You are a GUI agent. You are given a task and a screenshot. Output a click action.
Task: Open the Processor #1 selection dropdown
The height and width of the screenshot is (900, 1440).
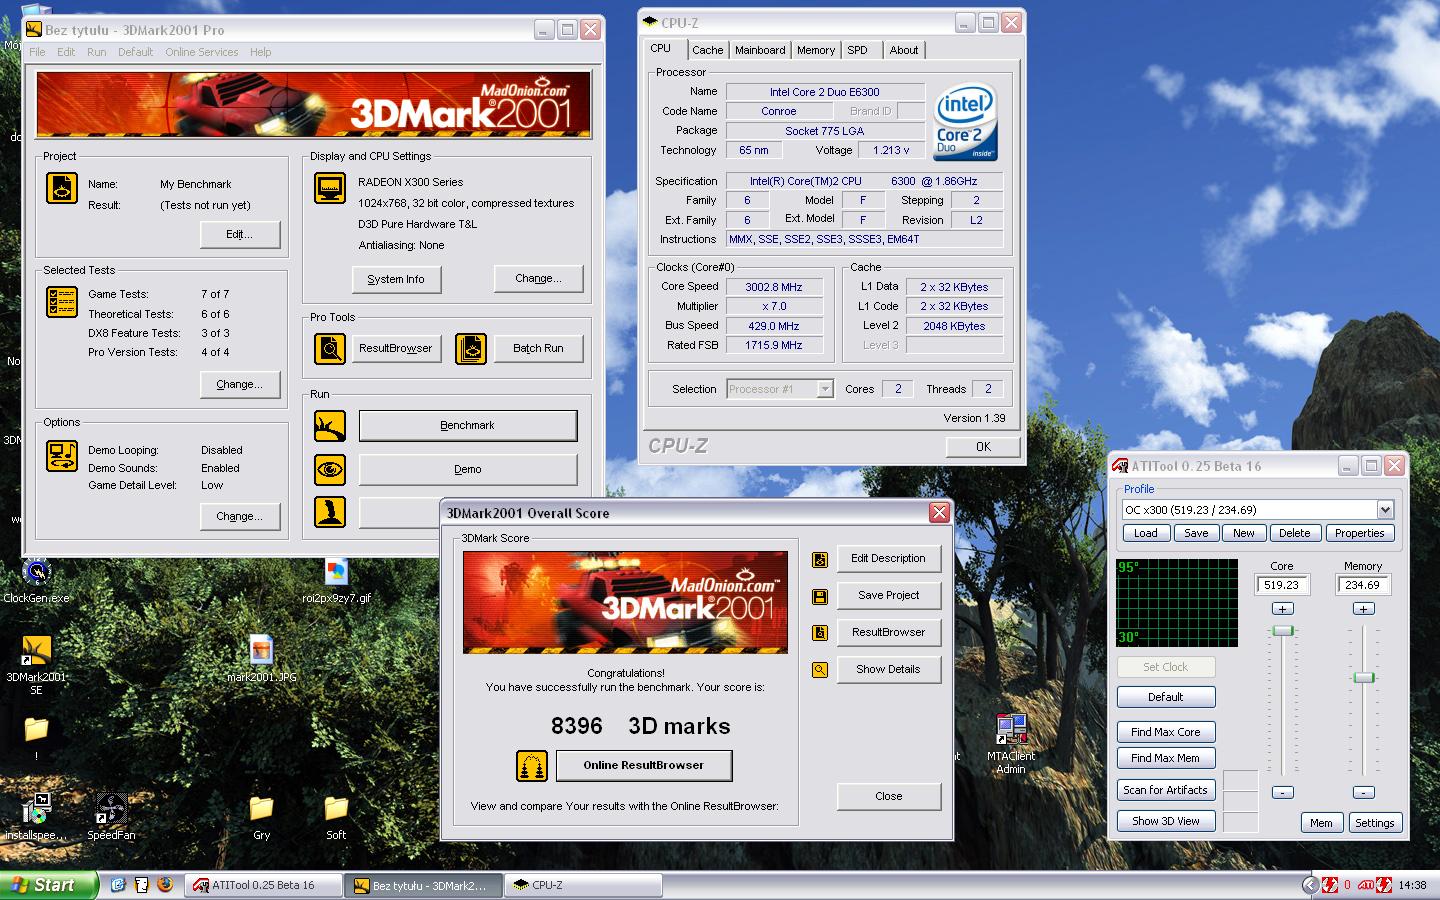pyautogui.click(x=825, y=389)
